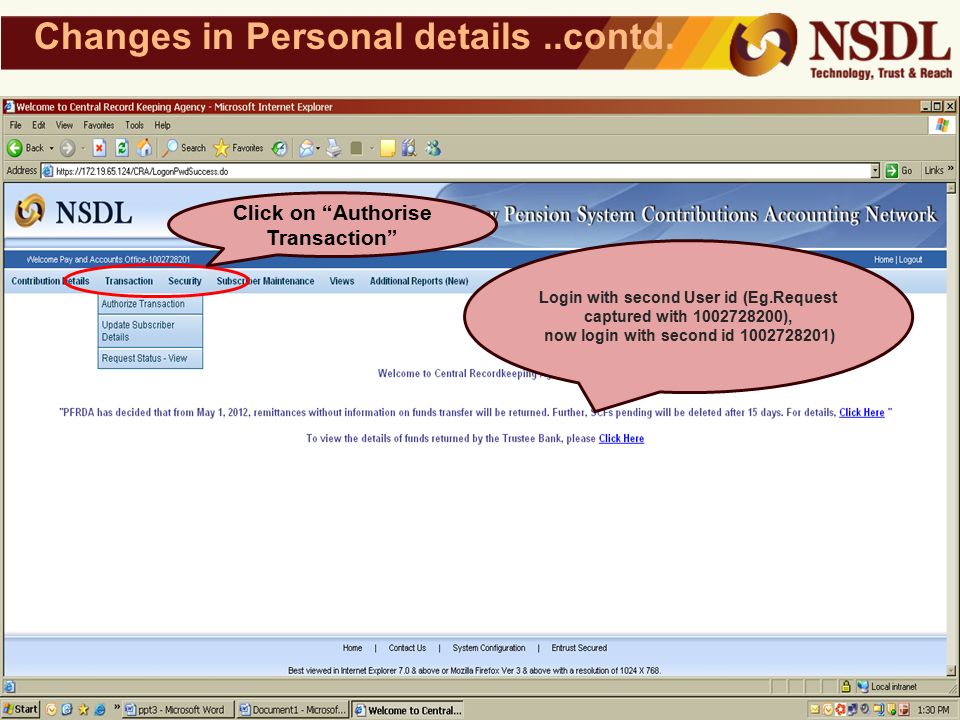
Task: Click the Stop page loading icon
Action: [99, 148]
